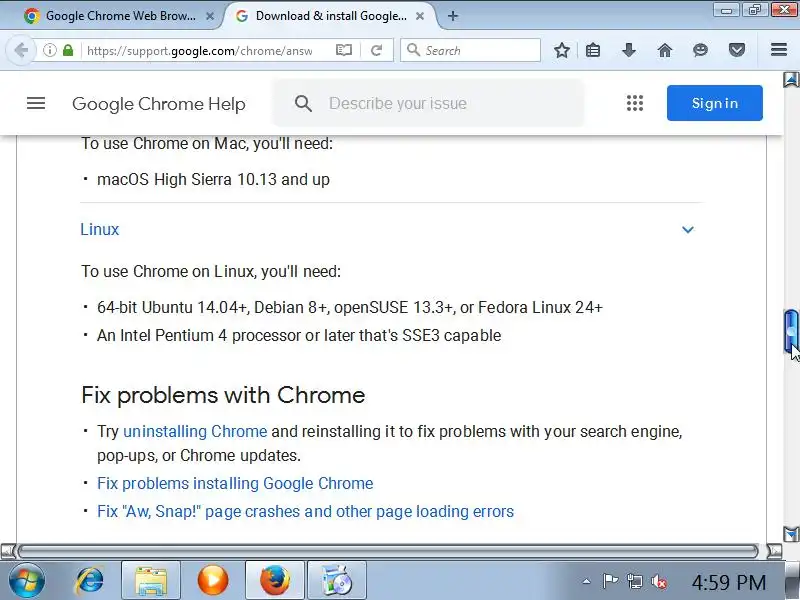Click the chat smiley icon in toolbar

(x=701, y=50)
